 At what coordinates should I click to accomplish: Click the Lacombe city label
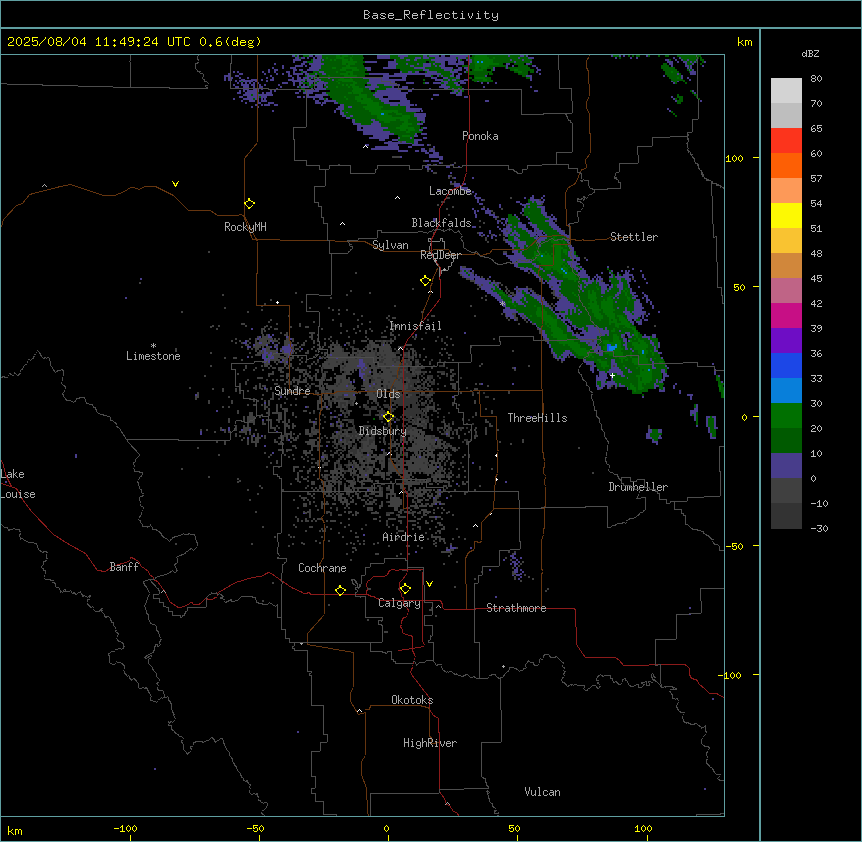[450, 191]
